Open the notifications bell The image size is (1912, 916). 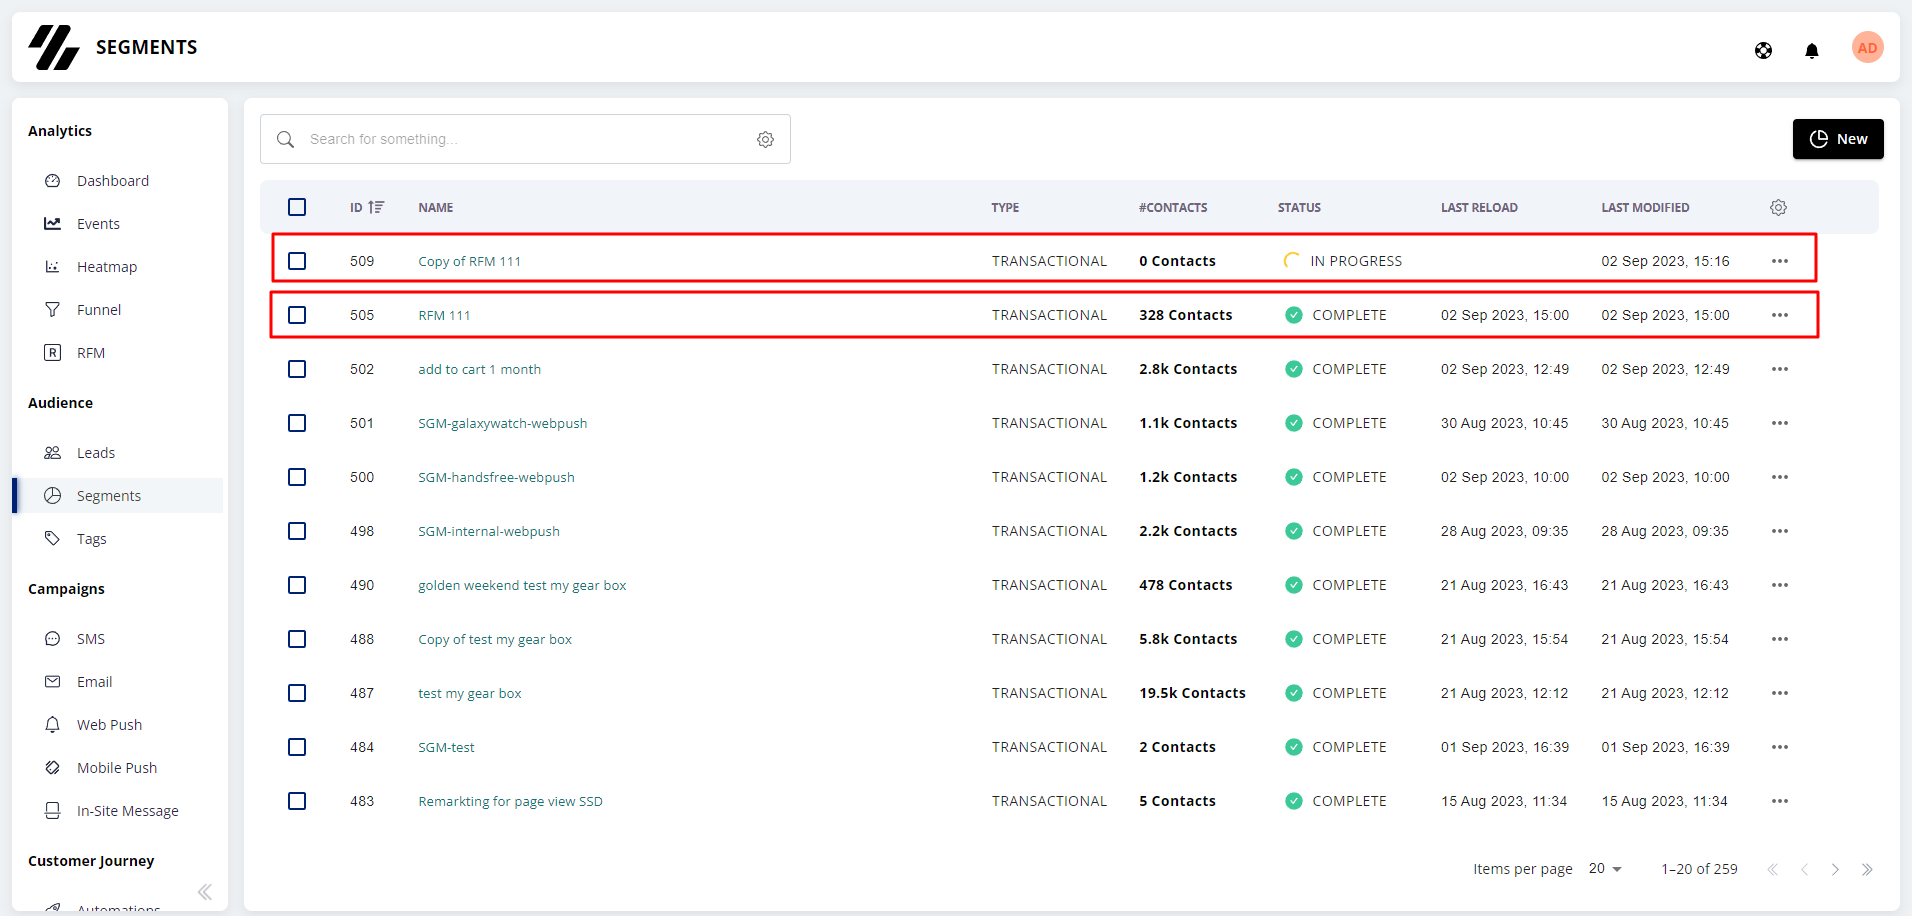[x=1811, y=51]
